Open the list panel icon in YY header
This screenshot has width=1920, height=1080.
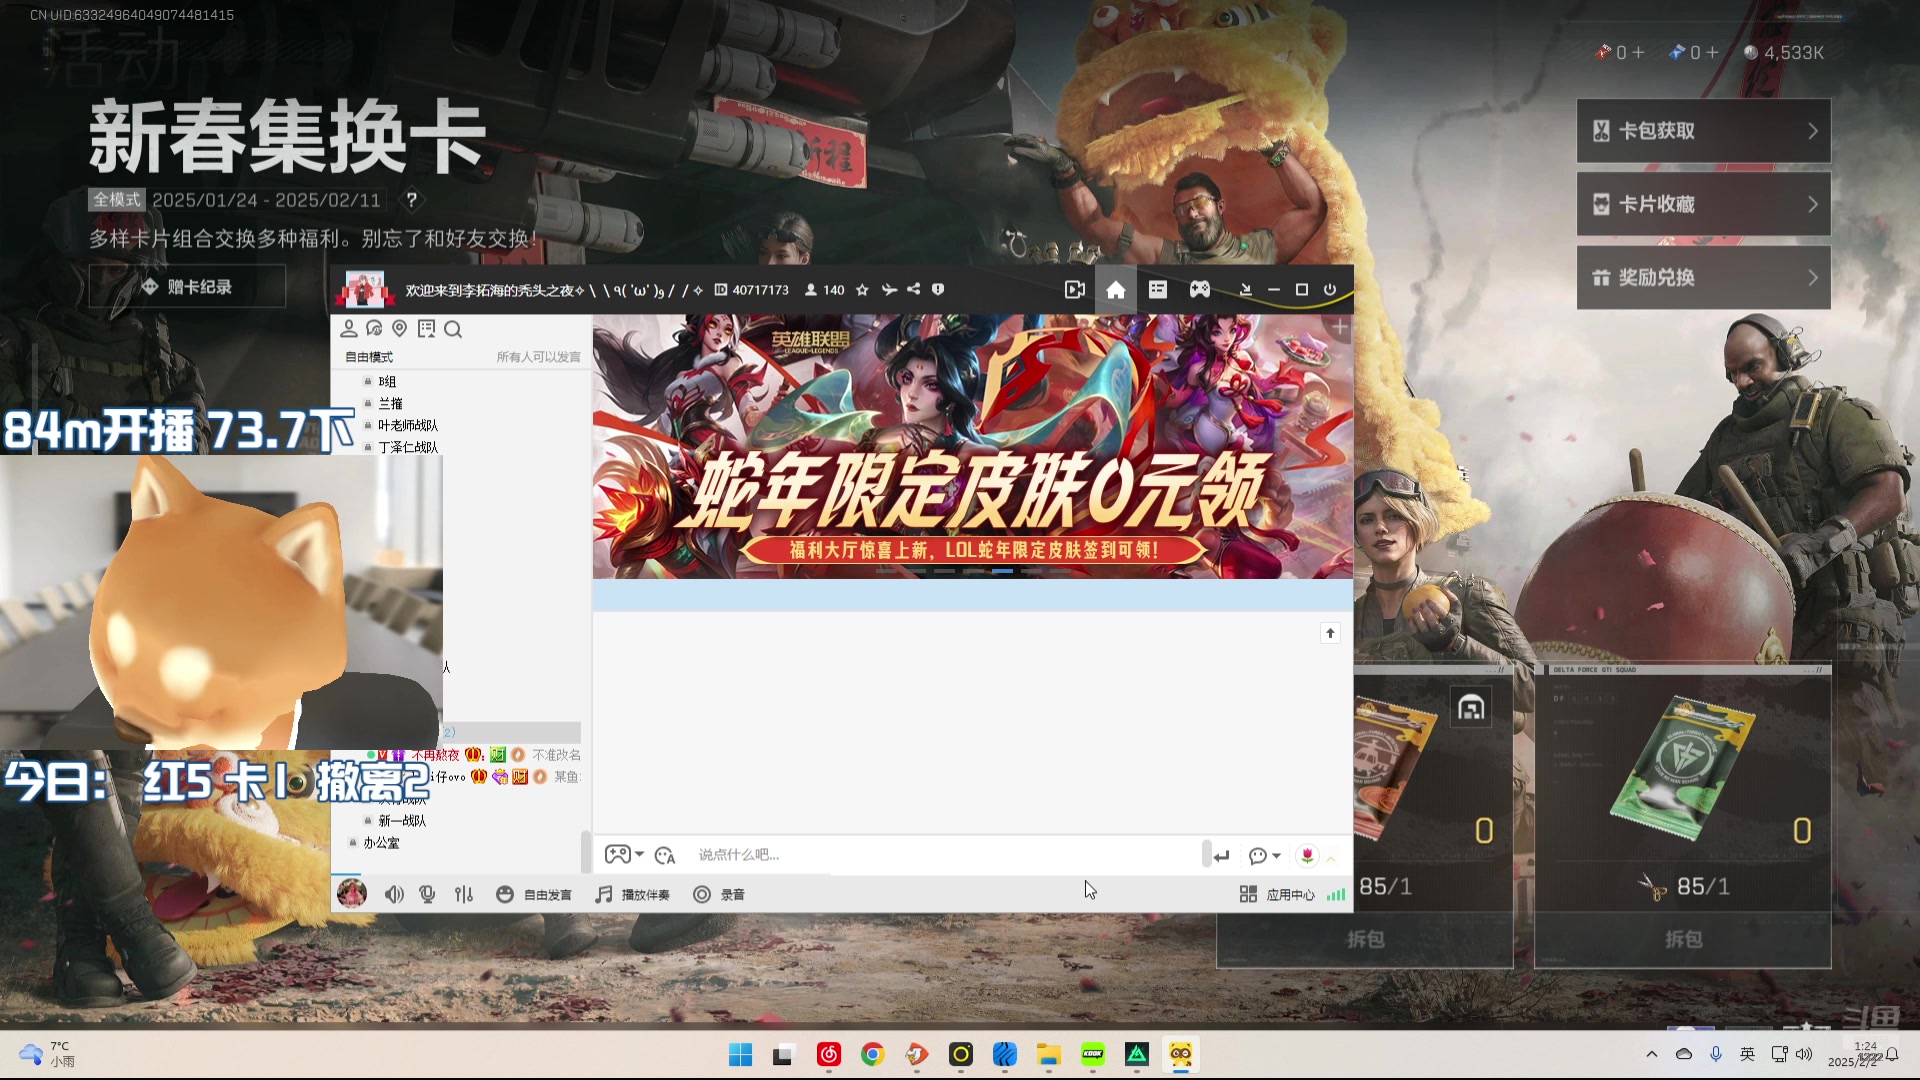pos(1158,290)
